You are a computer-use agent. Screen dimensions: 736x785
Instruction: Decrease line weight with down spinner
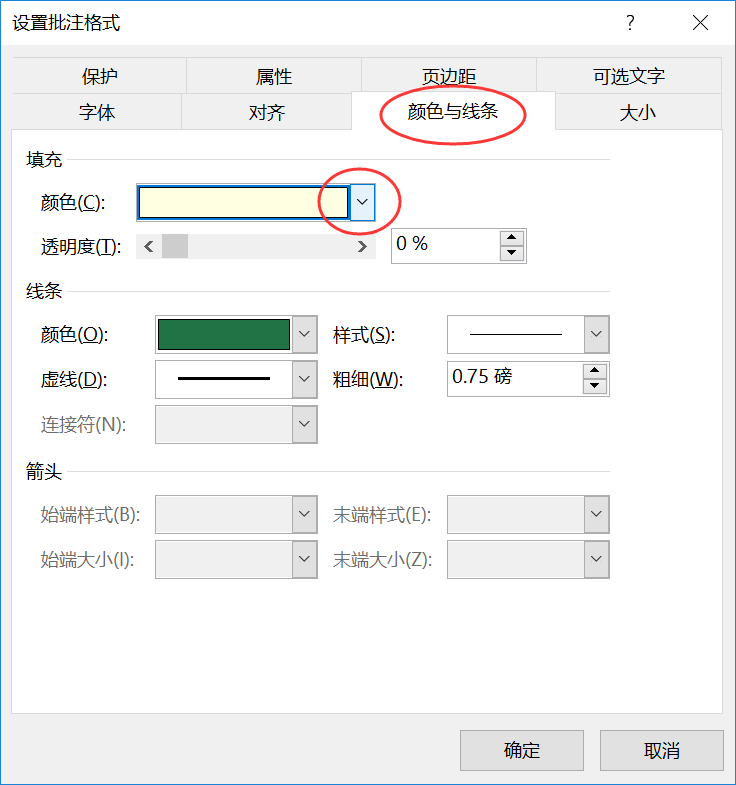(x=595, y=386)
